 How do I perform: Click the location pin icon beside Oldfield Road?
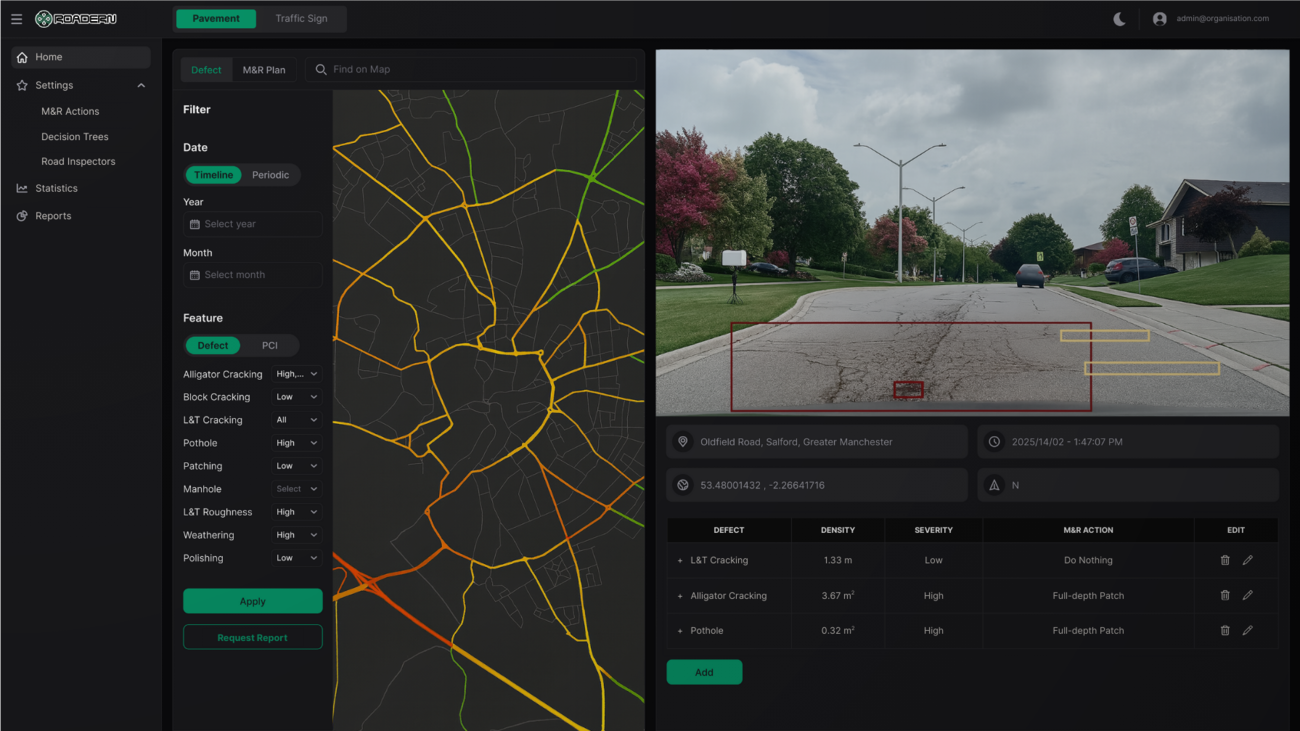tap(682, 441)
